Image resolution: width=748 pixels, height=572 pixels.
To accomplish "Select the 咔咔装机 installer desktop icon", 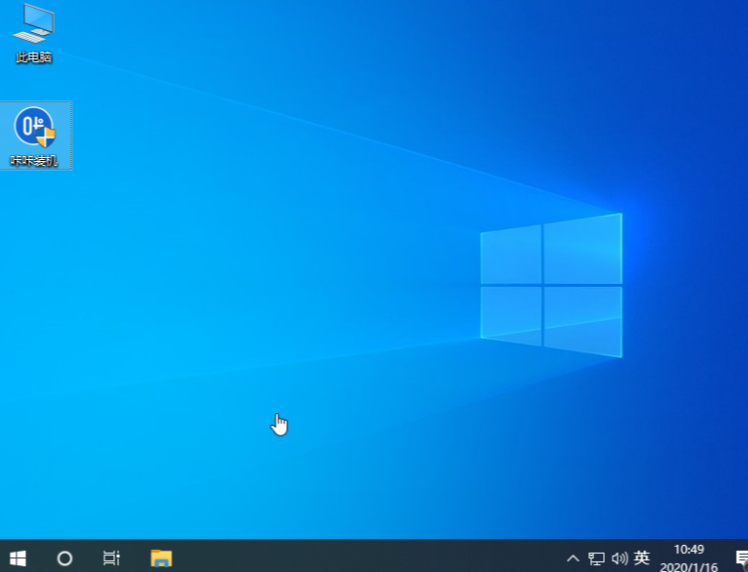I will coord(34,127).
